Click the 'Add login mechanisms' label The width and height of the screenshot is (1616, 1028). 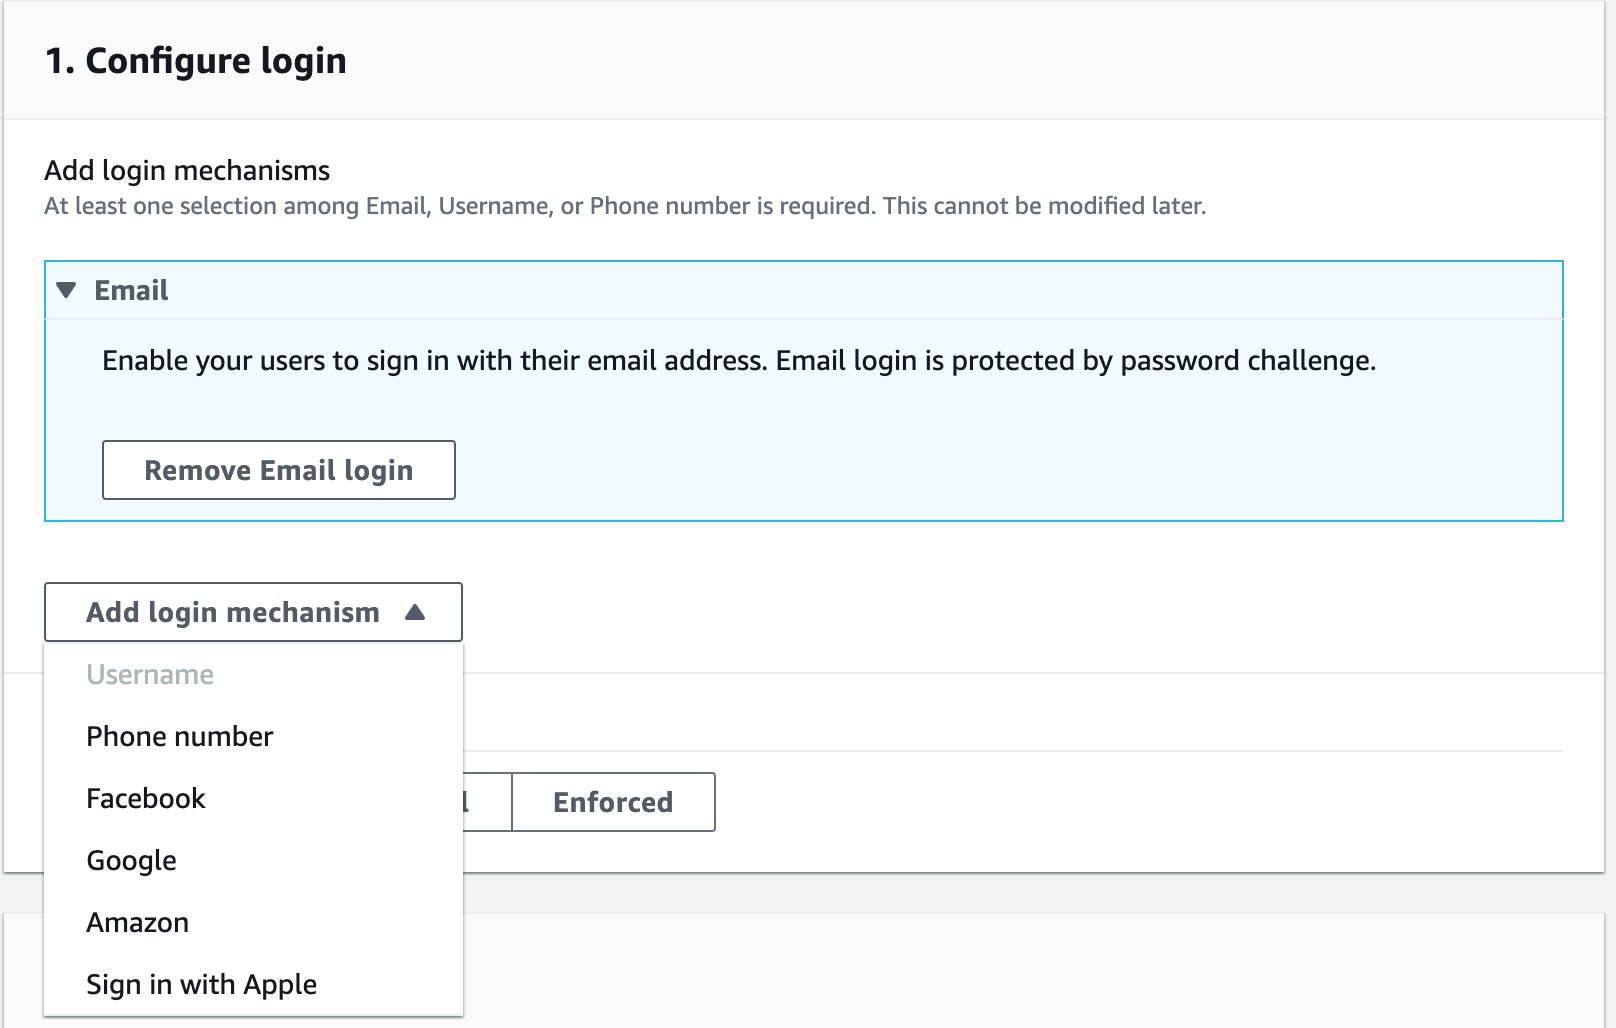click(187, 171)
